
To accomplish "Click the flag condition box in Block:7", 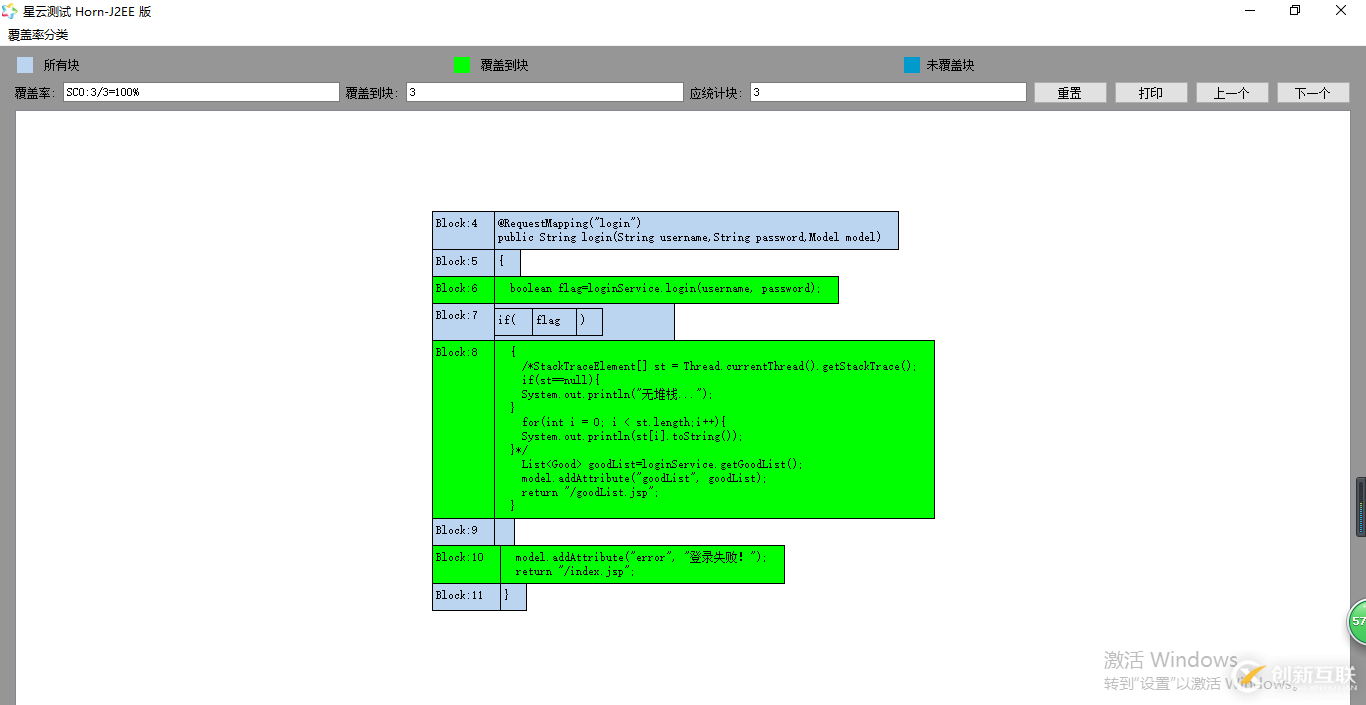I will [x=554, y=321].
